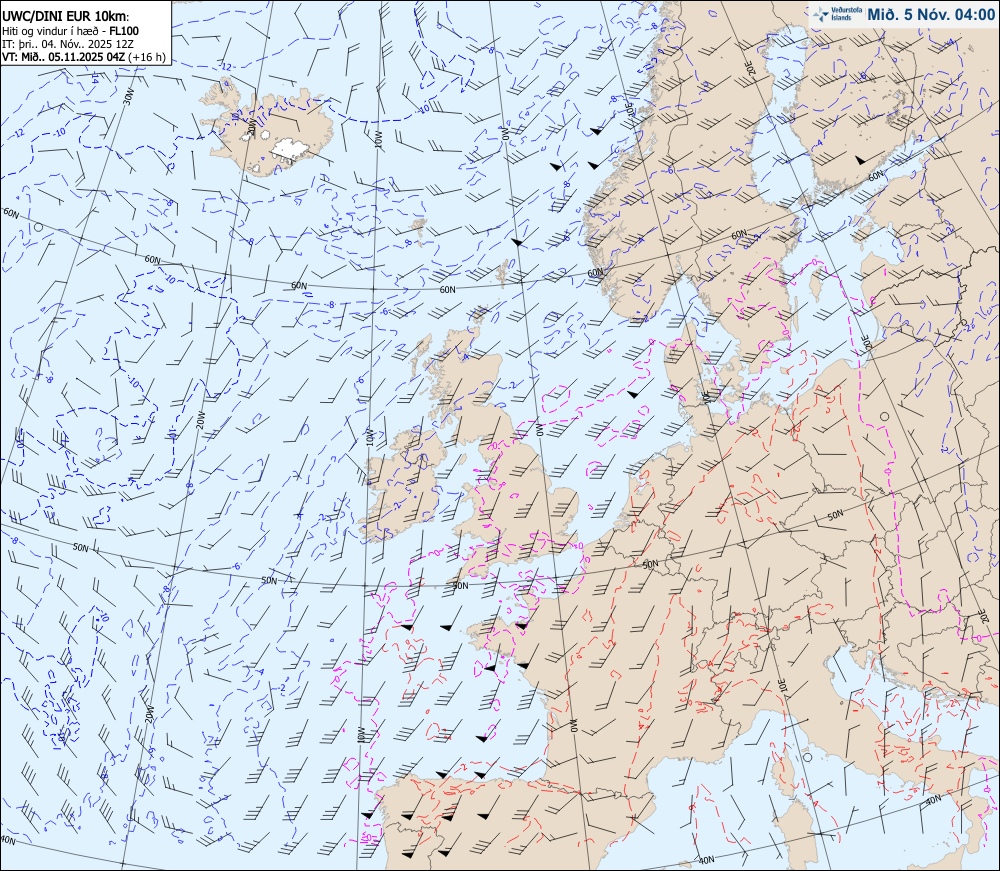Click the calm-wind circle west of Corsica
Image resolution: width=1000 pixels, height=871 pixels.
pyautogui.click(x=807, y=757)
